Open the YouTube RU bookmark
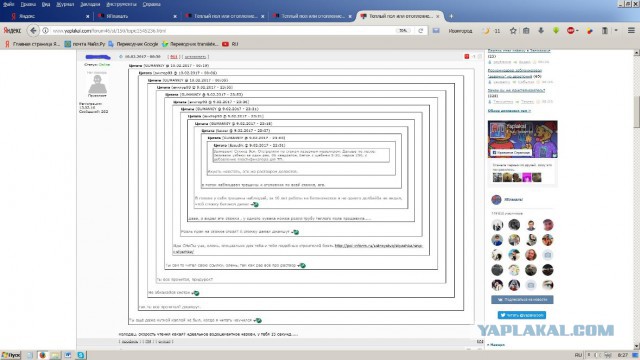 [x=230, y=44]
